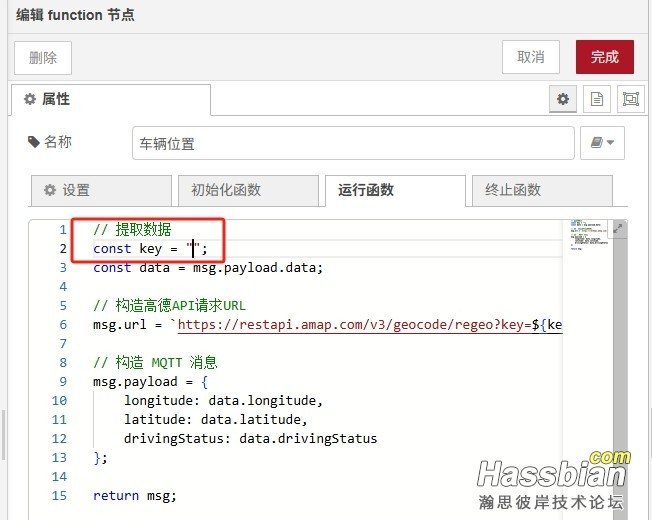Click the 删除 delete button
This screenshot has height=520, width=652.
pos(43,58)
